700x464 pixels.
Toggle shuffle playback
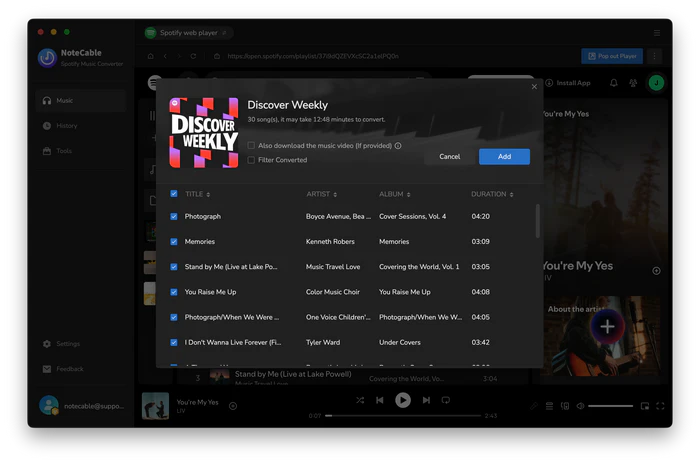[x=360, y=400]
